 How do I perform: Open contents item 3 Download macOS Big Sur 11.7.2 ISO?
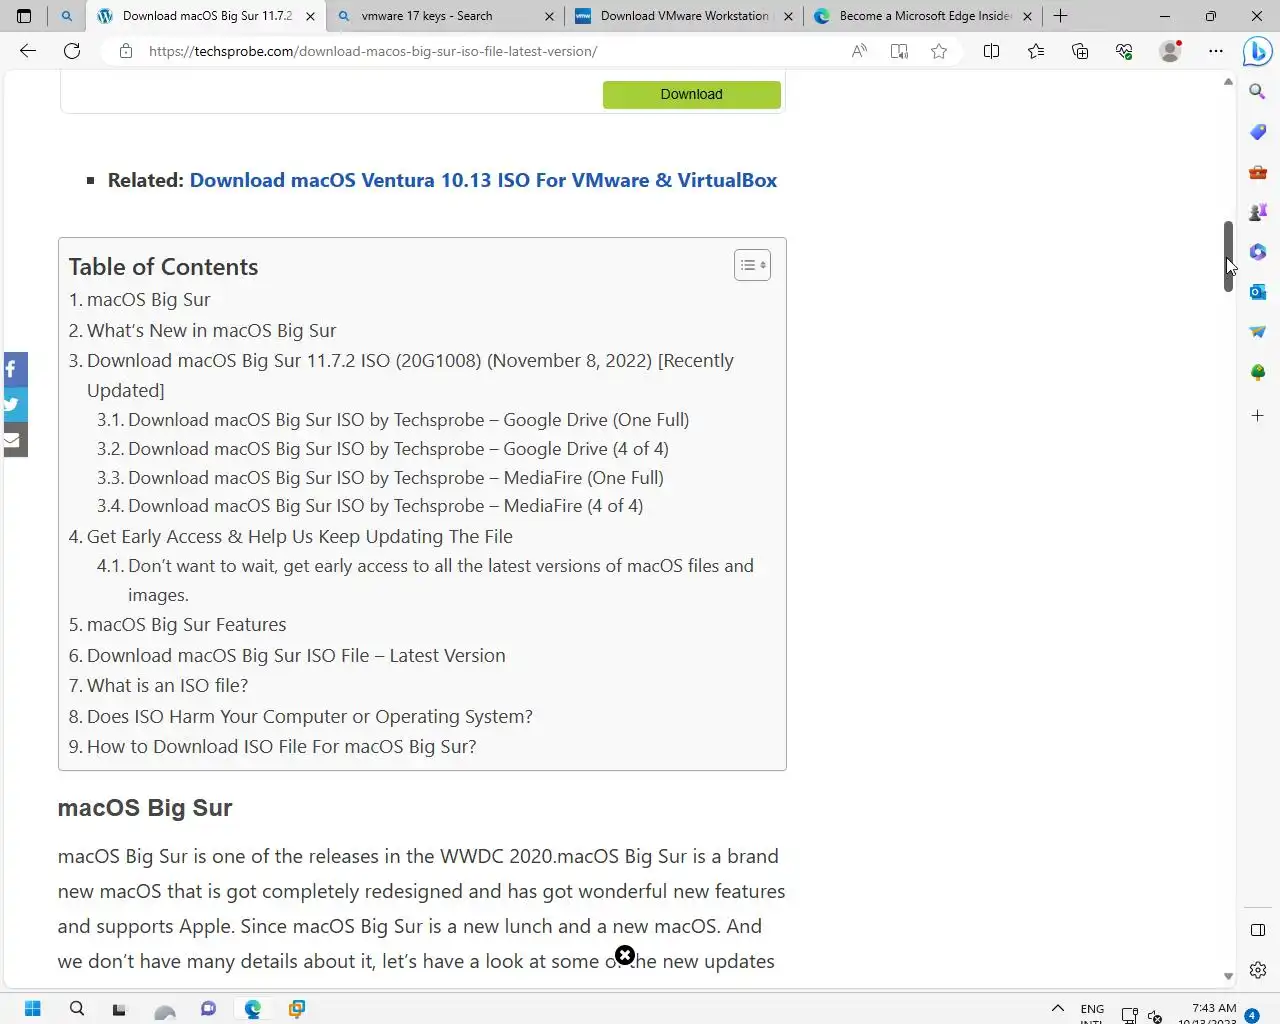pyautogui.click(x=410, y=375)
